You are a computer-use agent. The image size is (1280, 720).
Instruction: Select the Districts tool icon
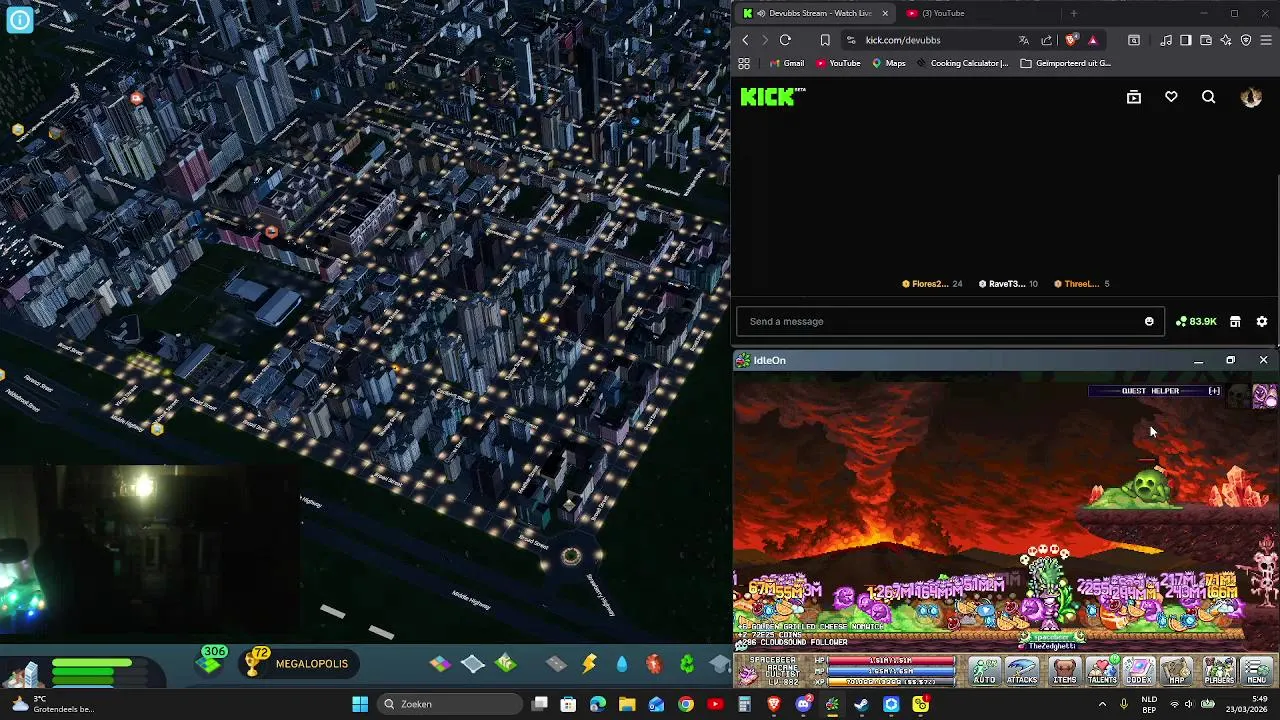click(x=473, y=663)
